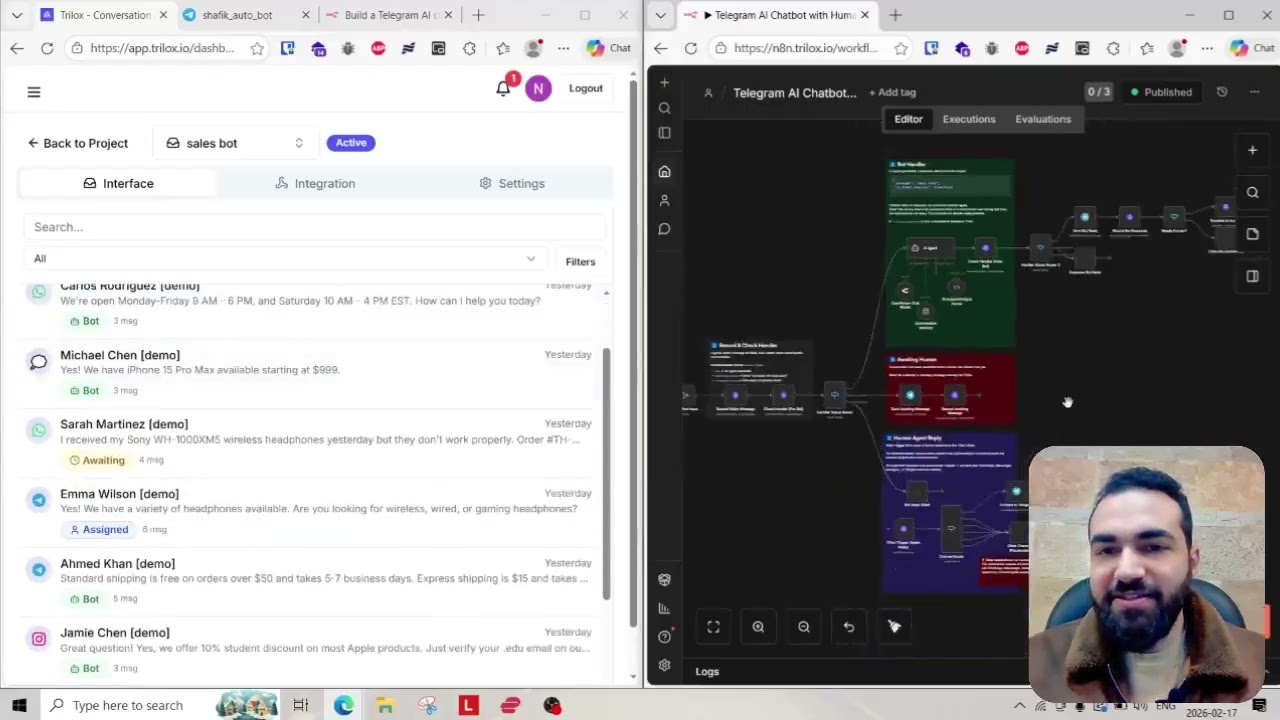Click the Published status button

1161,92
